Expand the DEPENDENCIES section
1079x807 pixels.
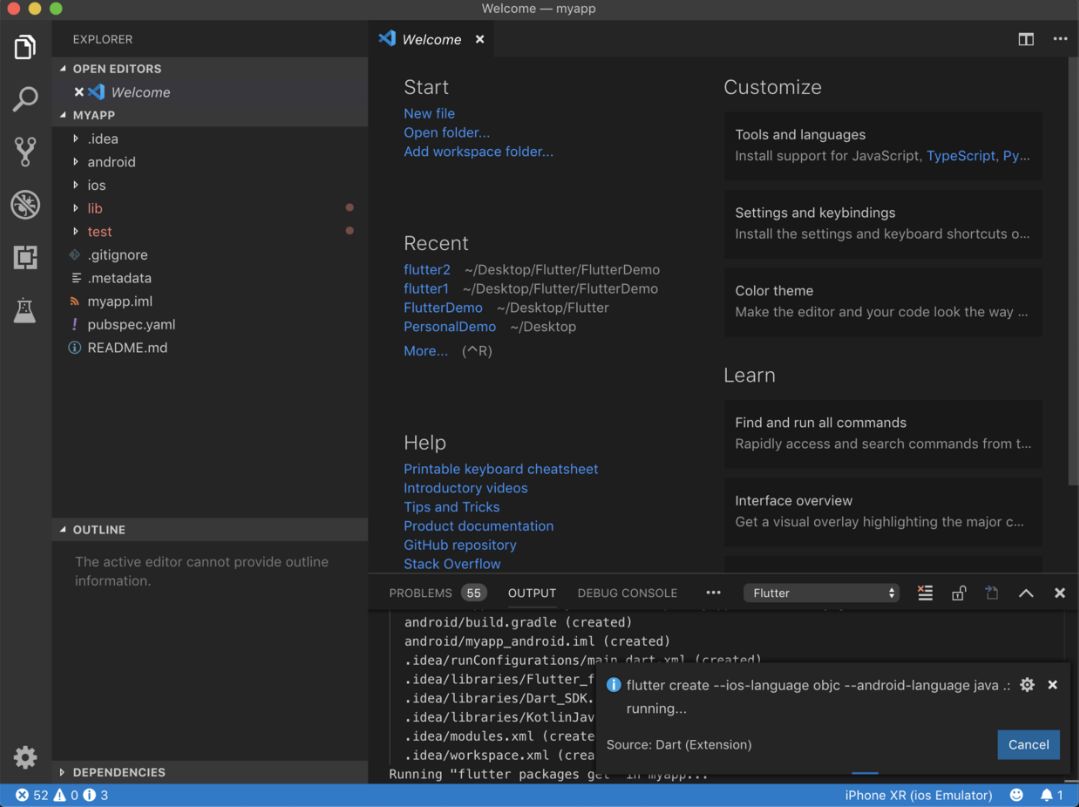118,772
